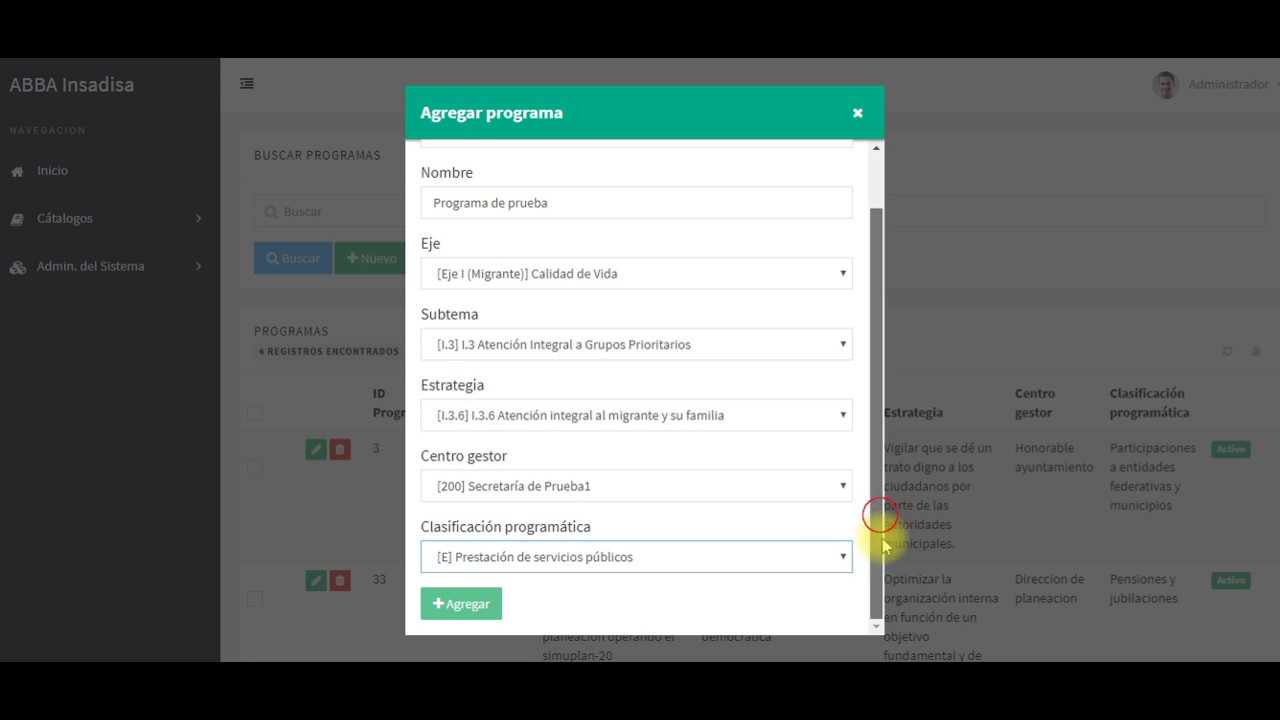1280x720 pixels.
Task: Delete program with ID 3
Action: point(340,449)
